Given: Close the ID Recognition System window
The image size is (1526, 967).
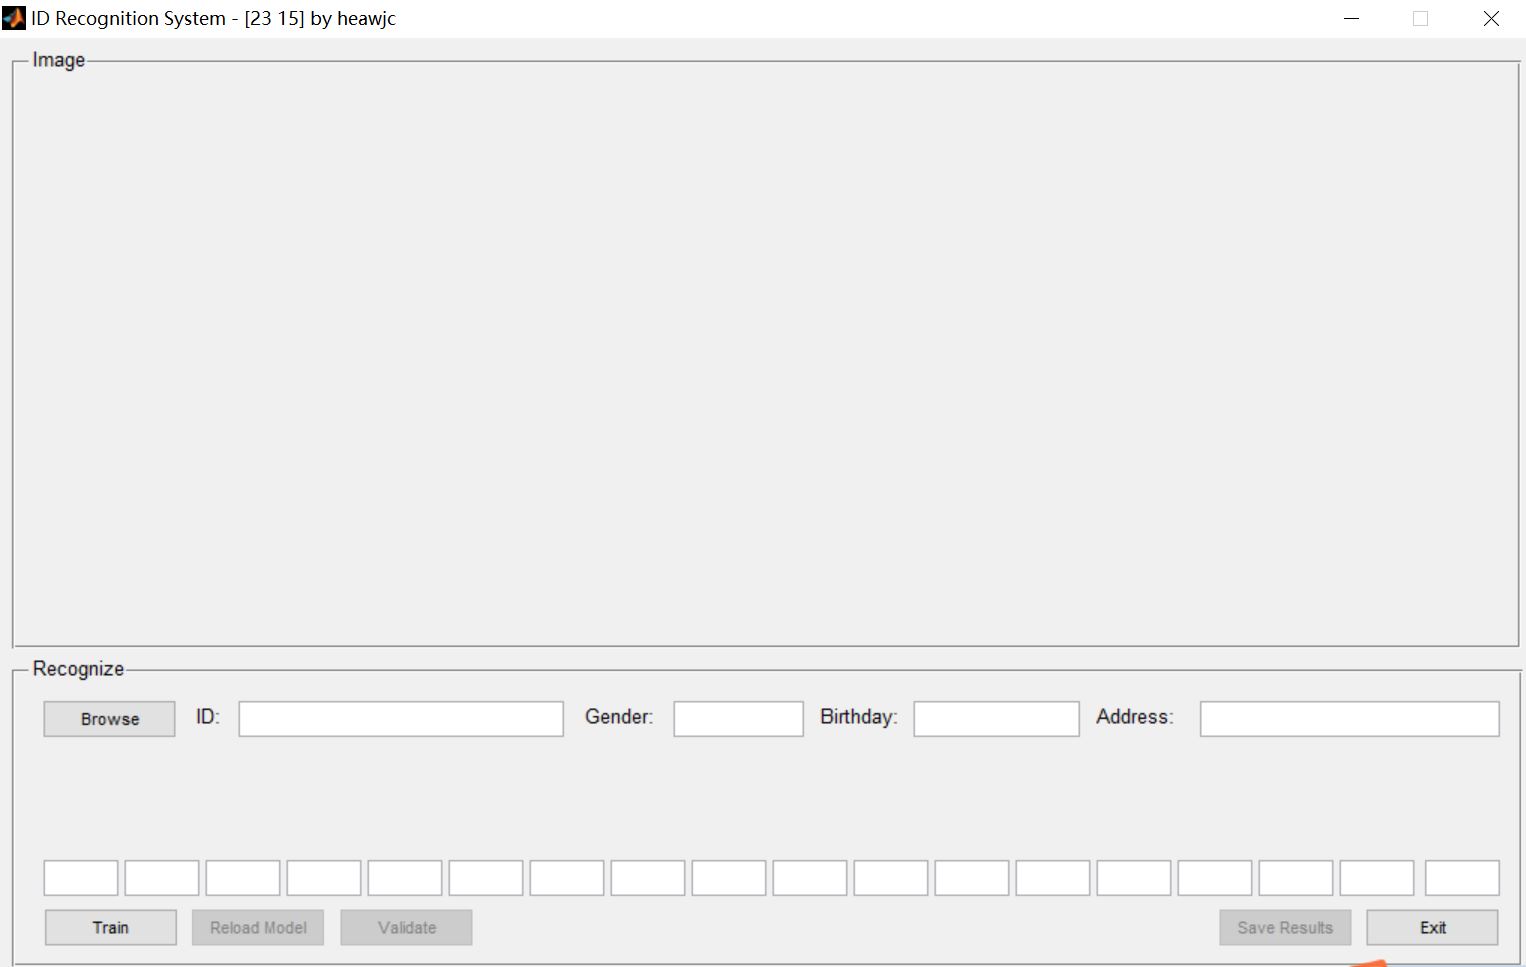Looking at the screenshot, I should 1491,18.
